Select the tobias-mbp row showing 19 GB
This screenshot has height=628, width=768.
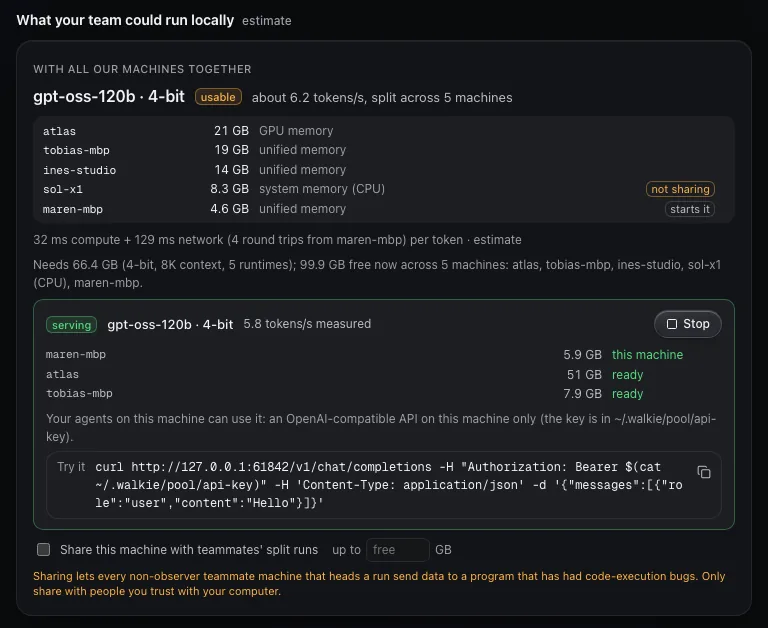pyautogui.click(x=384, y=150)
